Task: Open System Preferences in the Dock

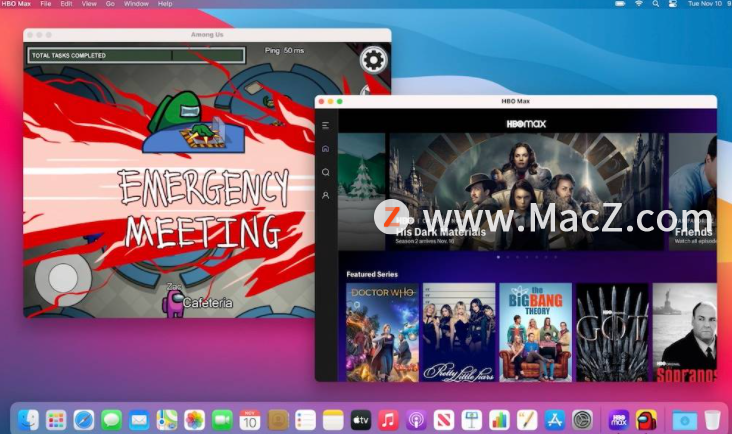Action: (x=582, y=420)
